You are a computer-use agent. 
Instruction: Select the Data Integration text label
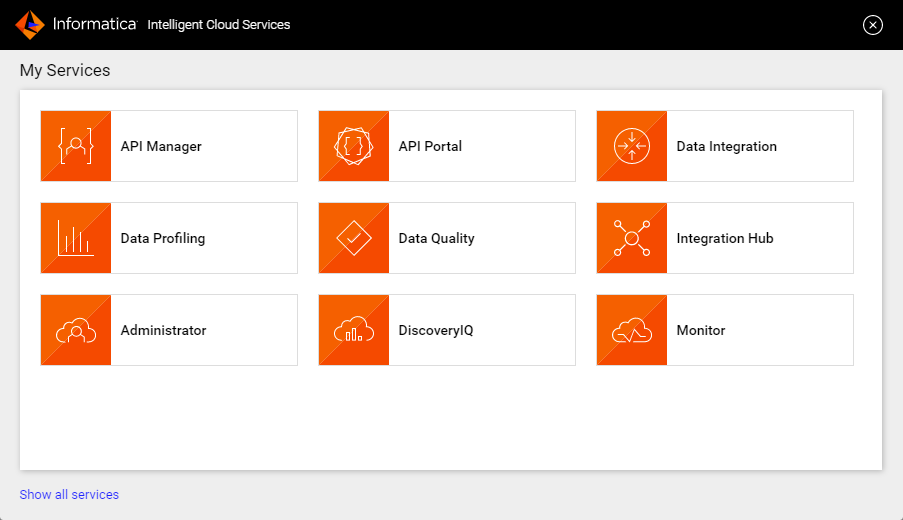click(x=726, y=146)
